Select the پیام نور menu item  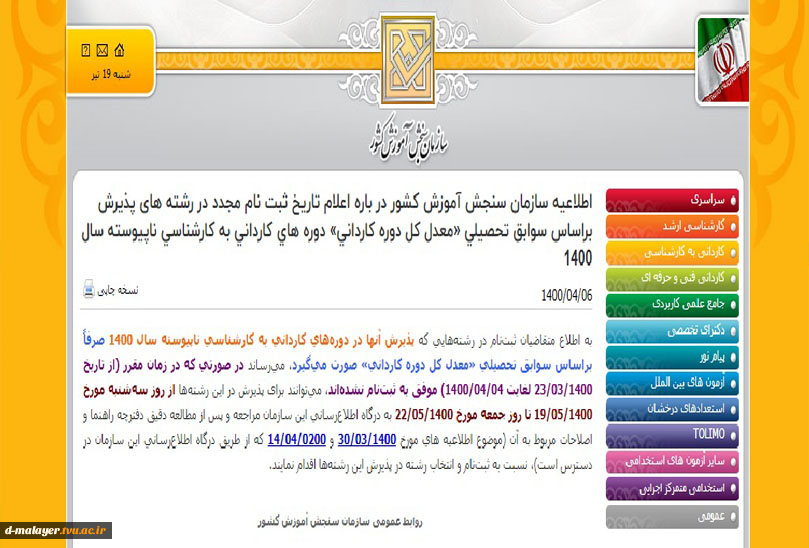pyautogui.click(x=672, y=357)
